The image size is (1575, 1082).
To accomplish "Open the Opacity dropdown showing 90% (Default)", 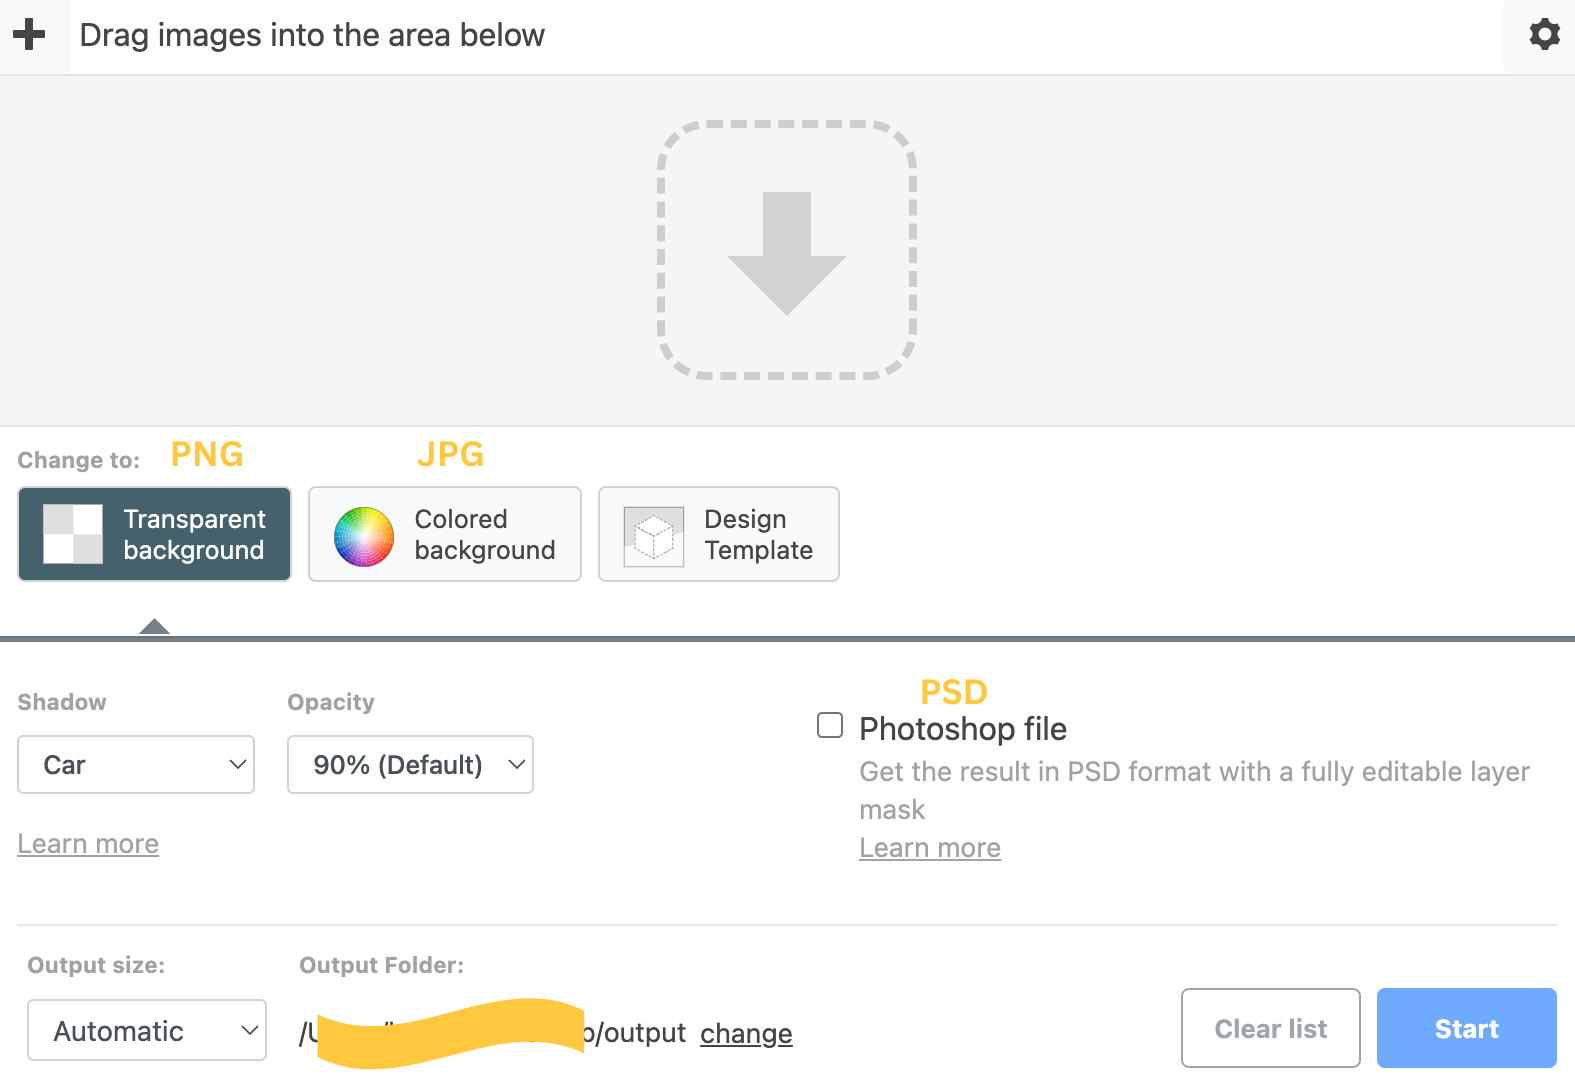I will click(410, 765).
